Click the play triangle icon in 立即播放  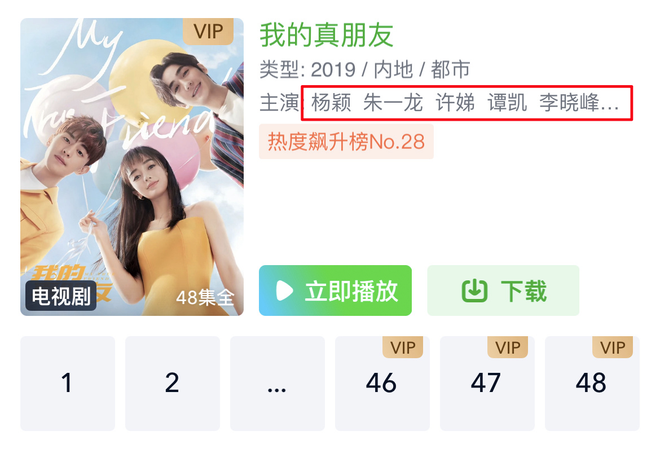pos(285,290)
